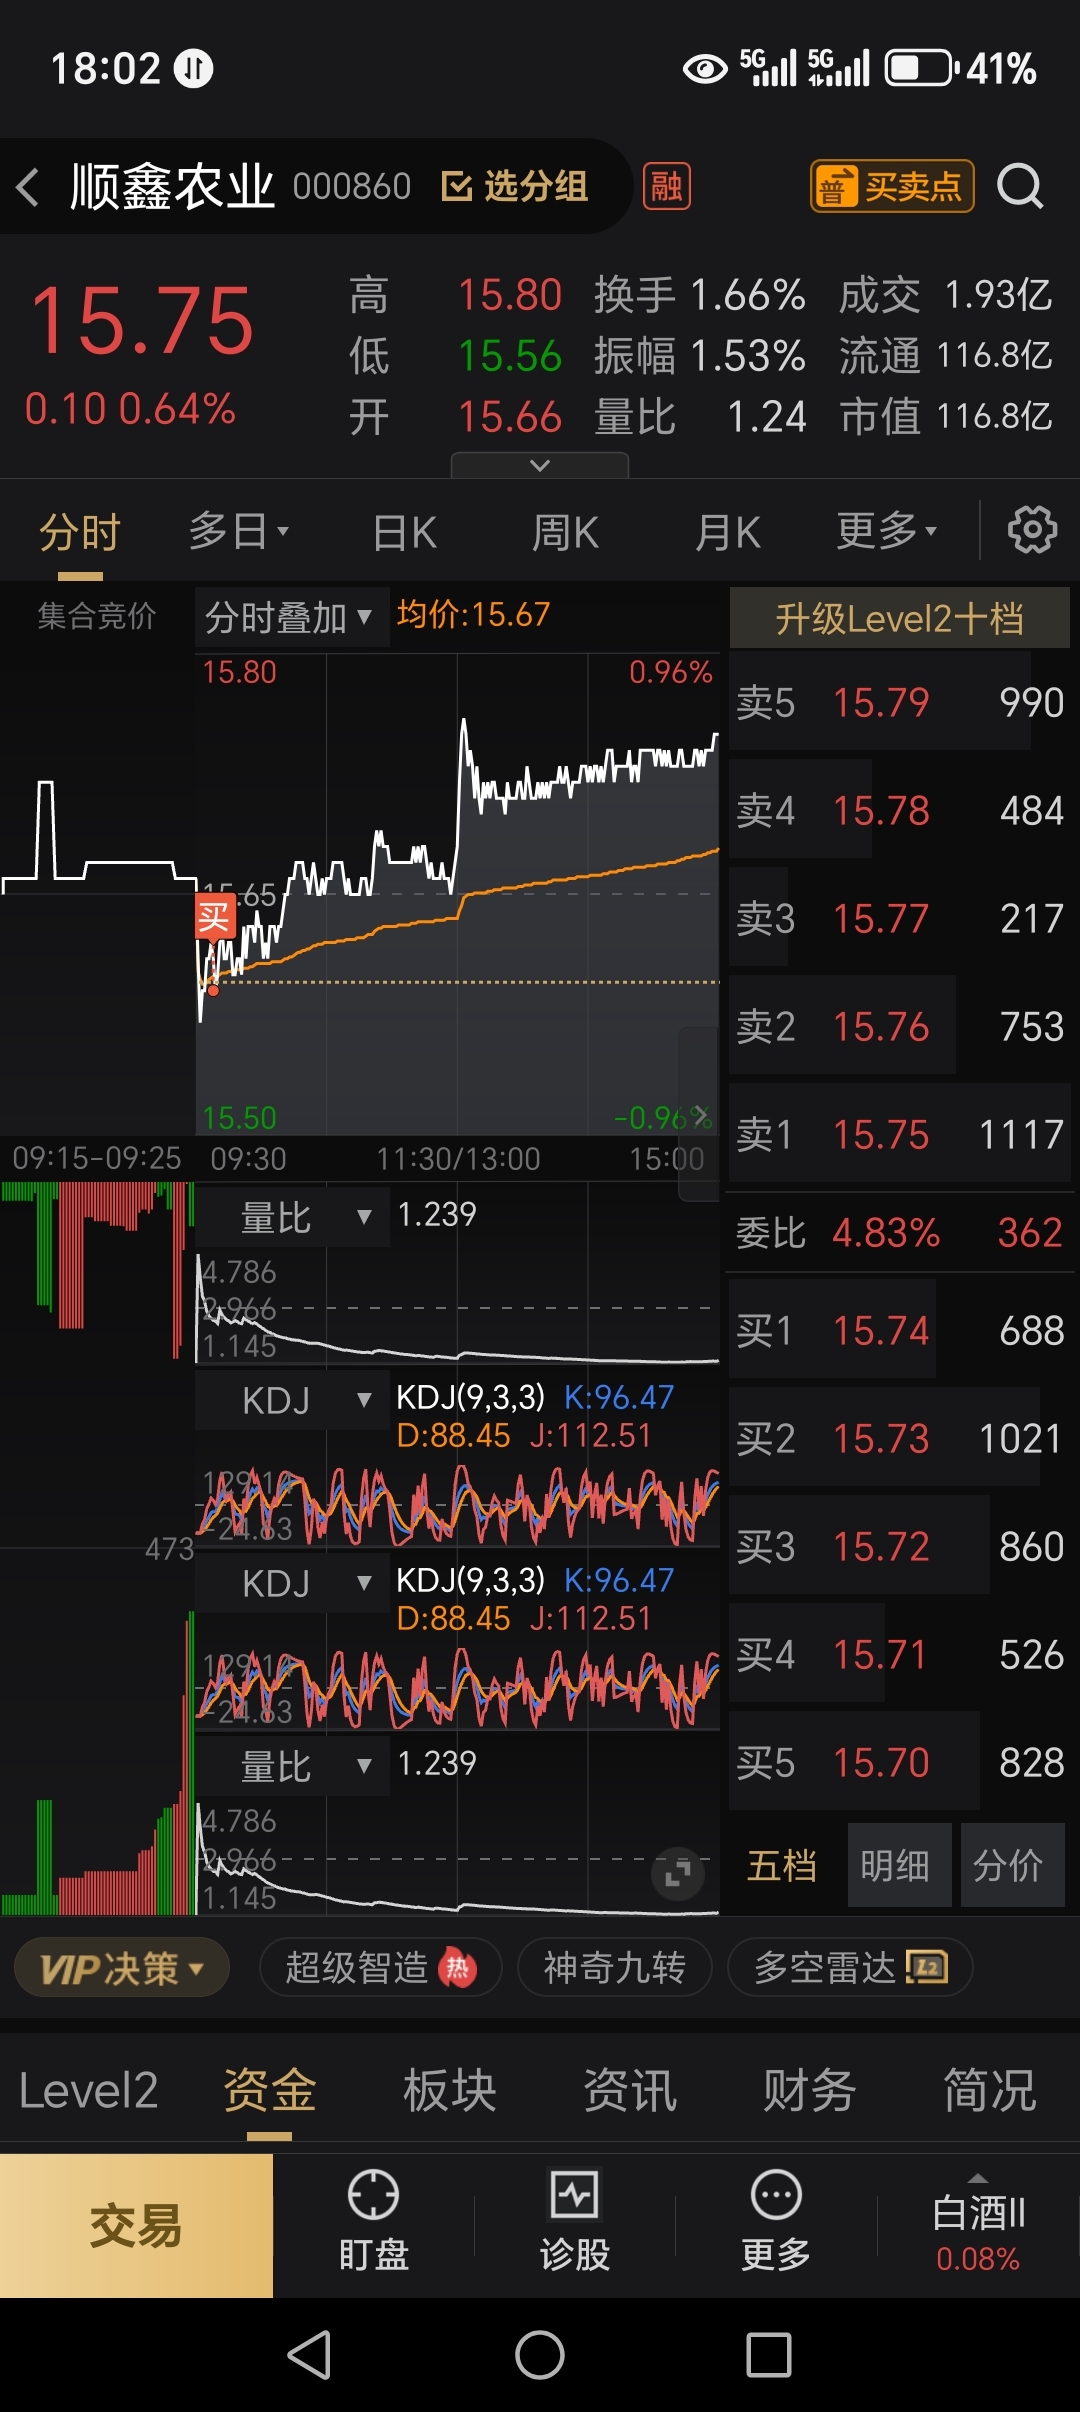Open the 诊股 stock diagnosis icon
1080x2412 pixels.
pyautogui.click(x=575, y=2222)
